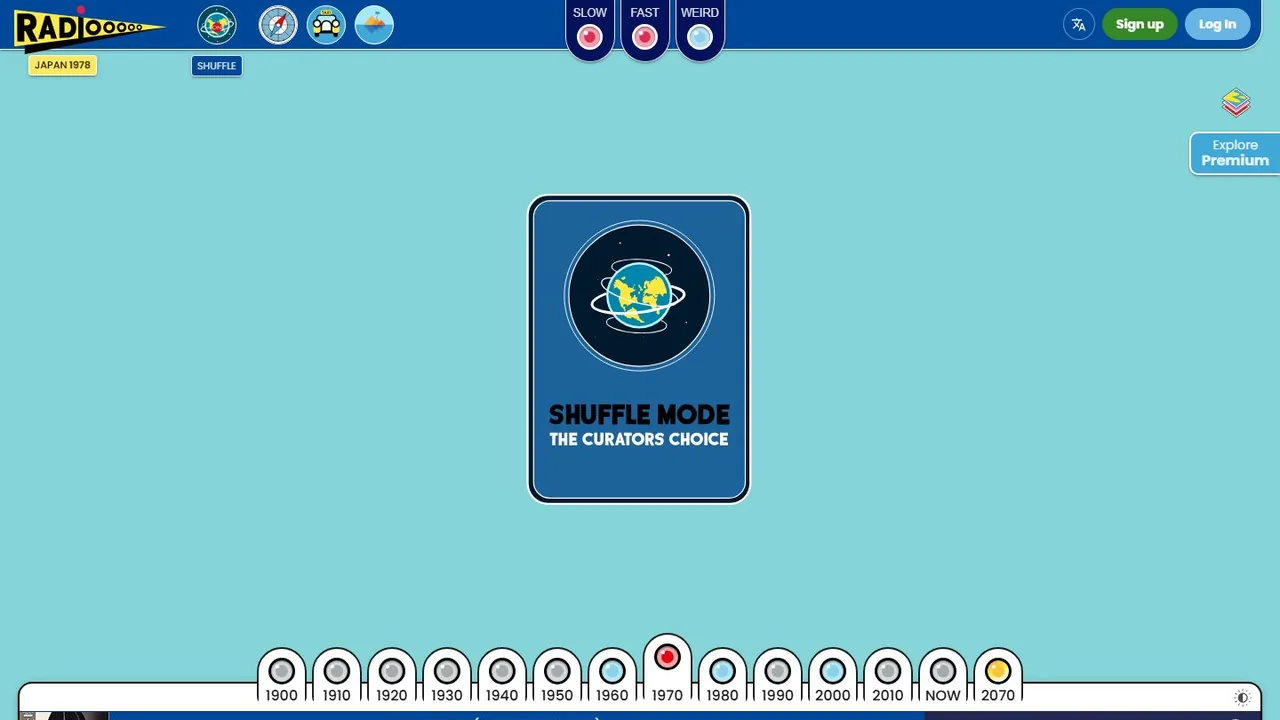Open the compass explore mode icon
The image size is (1280, 720).
click(278, 25)
